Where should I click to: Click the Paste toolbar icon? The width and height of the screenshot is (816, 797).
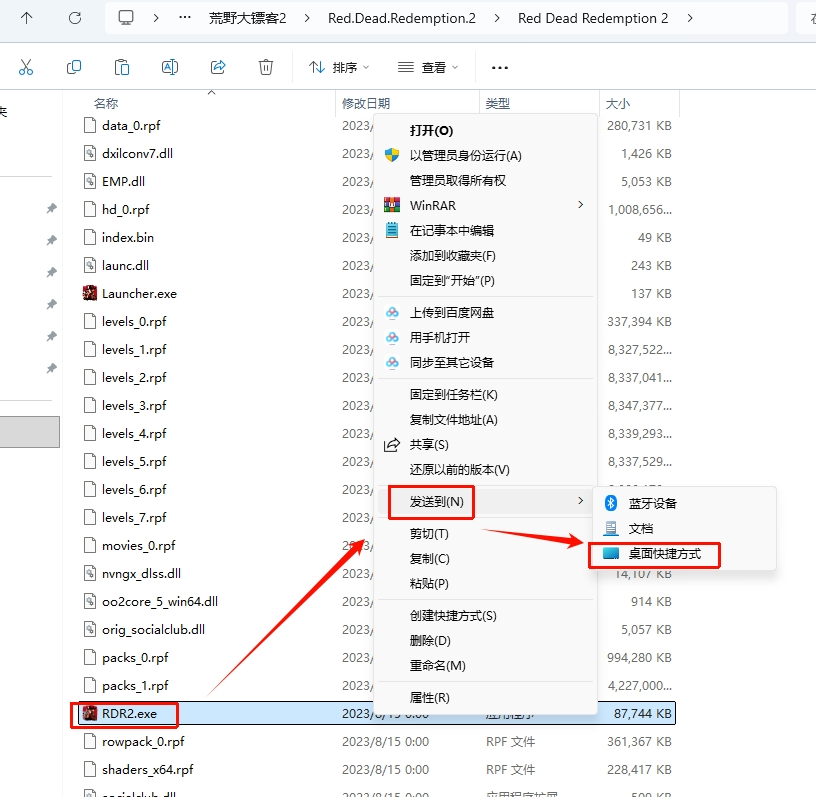tap(122, 67)
